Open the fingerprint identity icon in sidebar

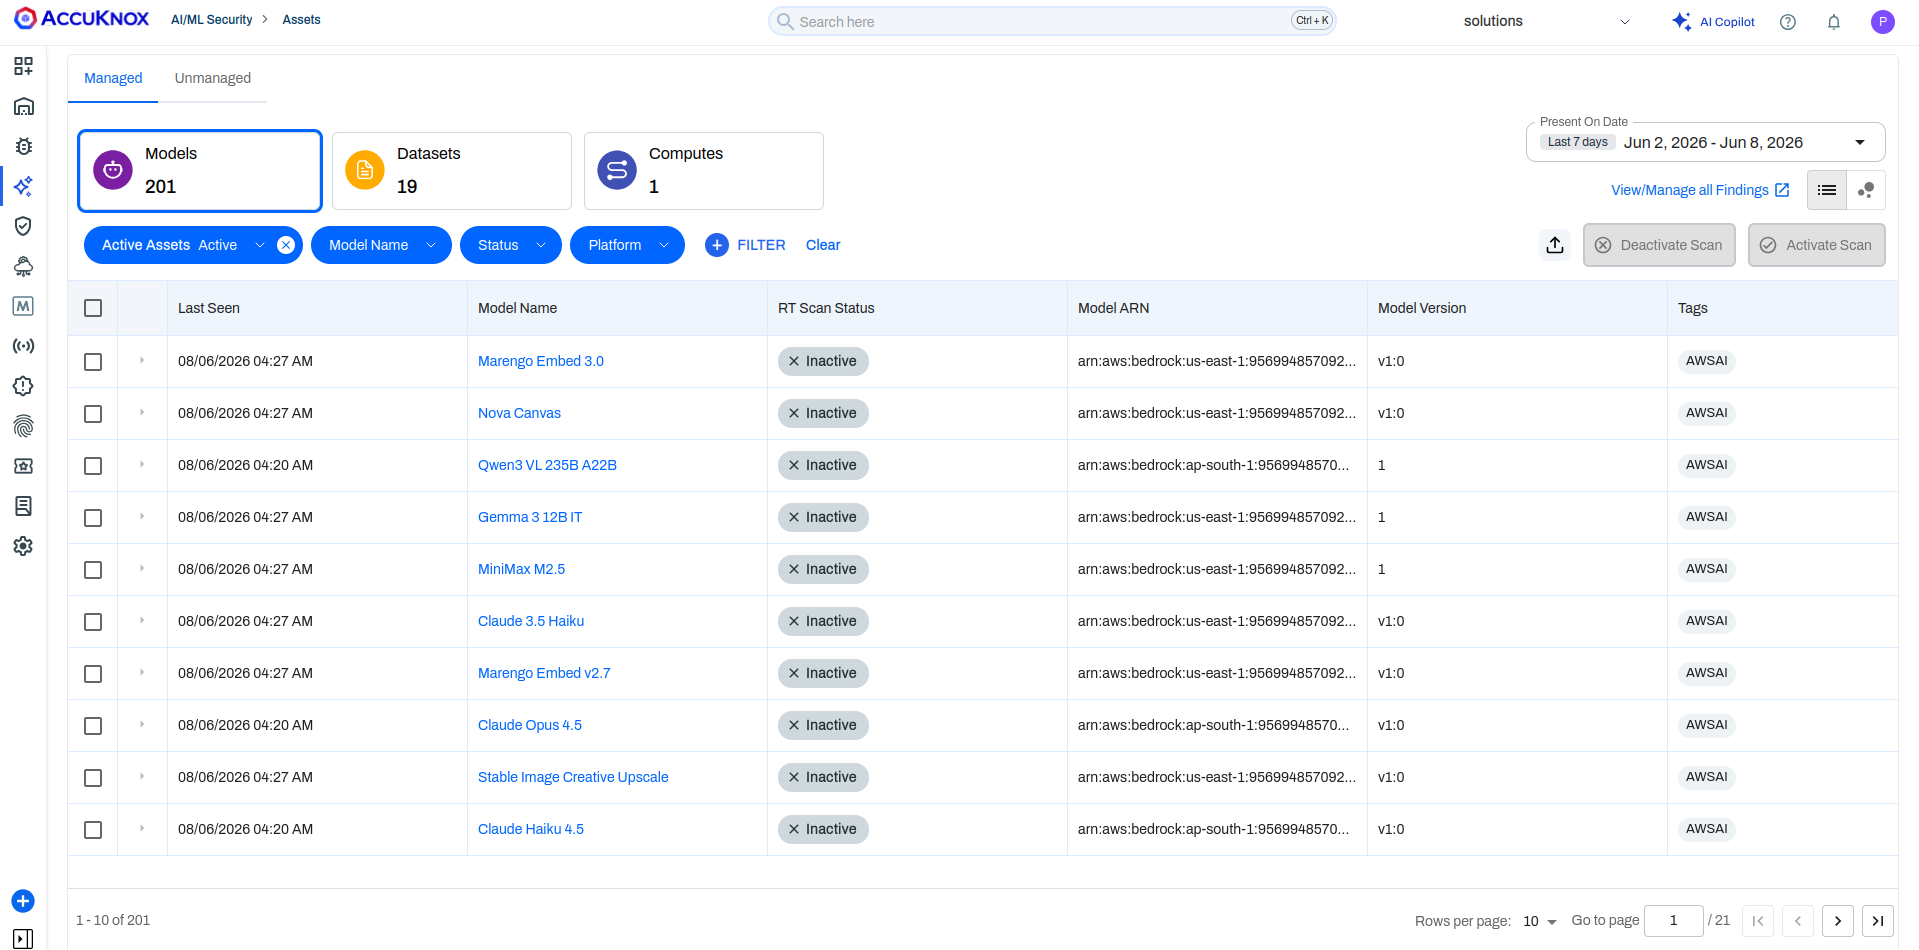point(23,426)
